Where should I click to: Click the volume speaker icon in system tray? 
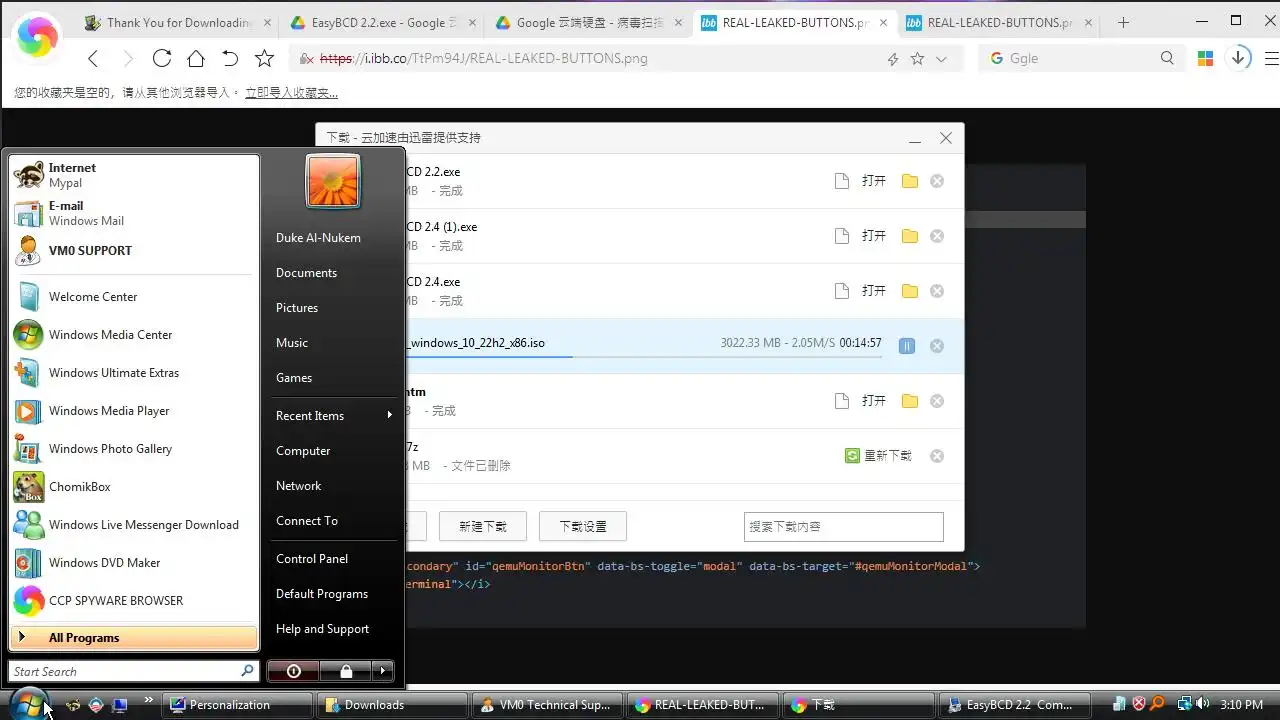(1202, 704)
